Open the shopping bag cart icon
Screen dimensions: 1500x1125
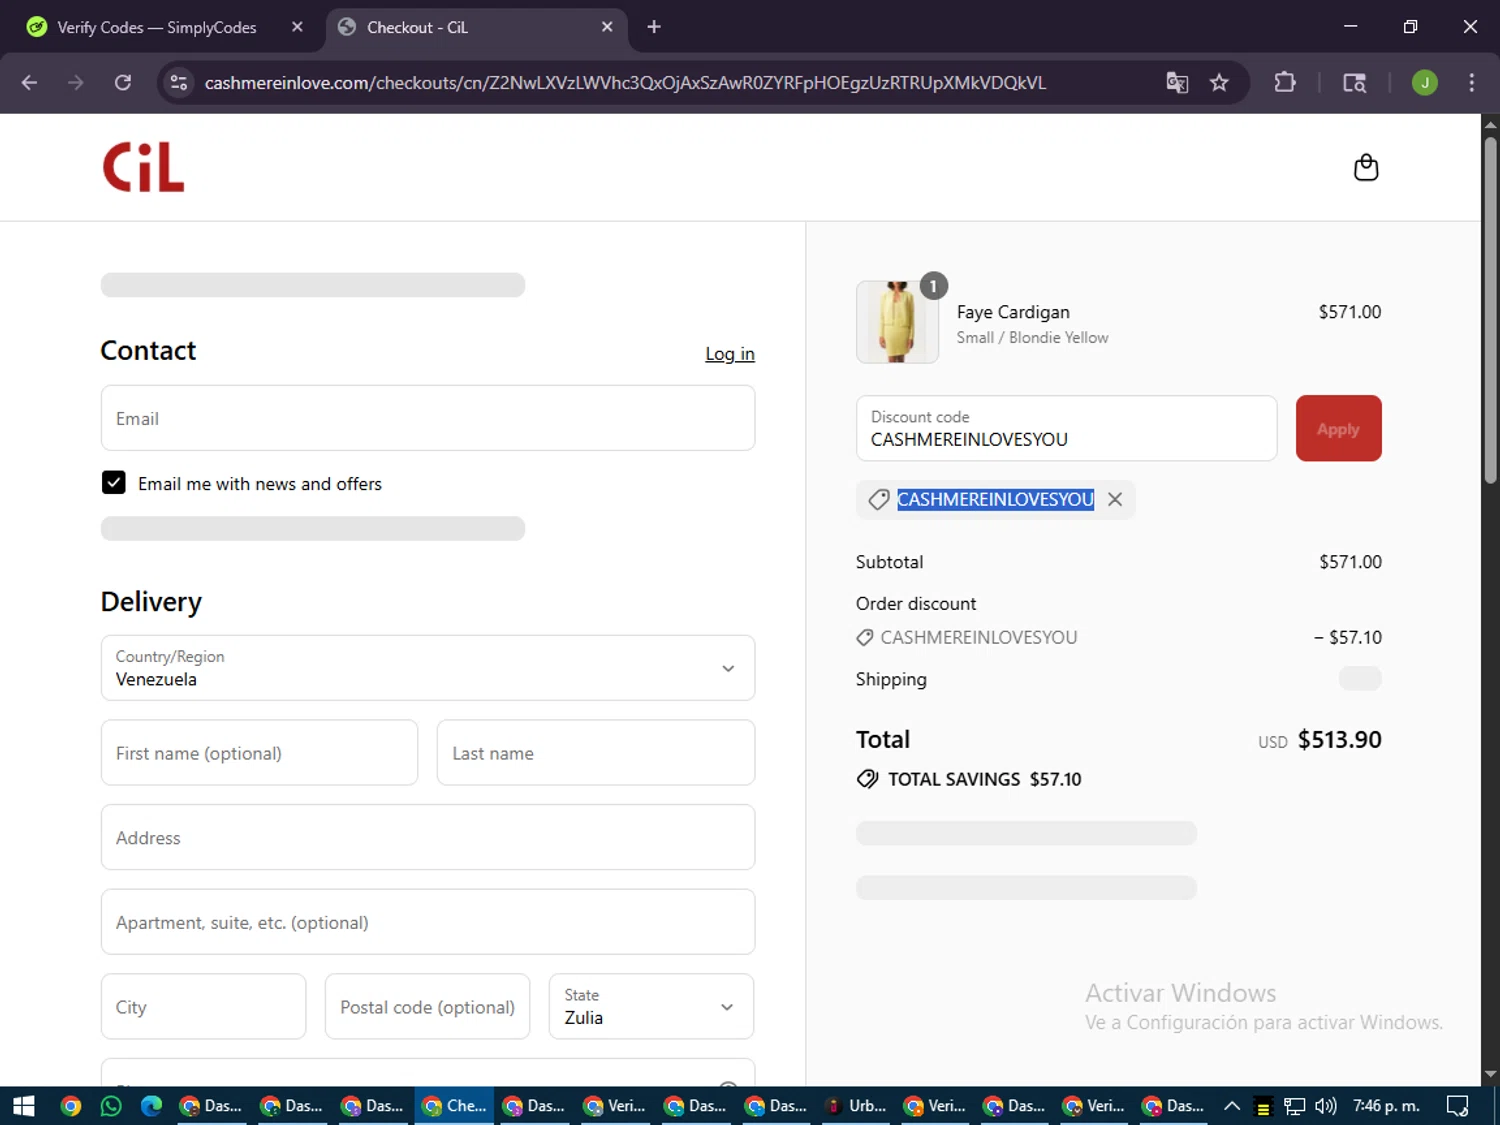coord(1366,167)
